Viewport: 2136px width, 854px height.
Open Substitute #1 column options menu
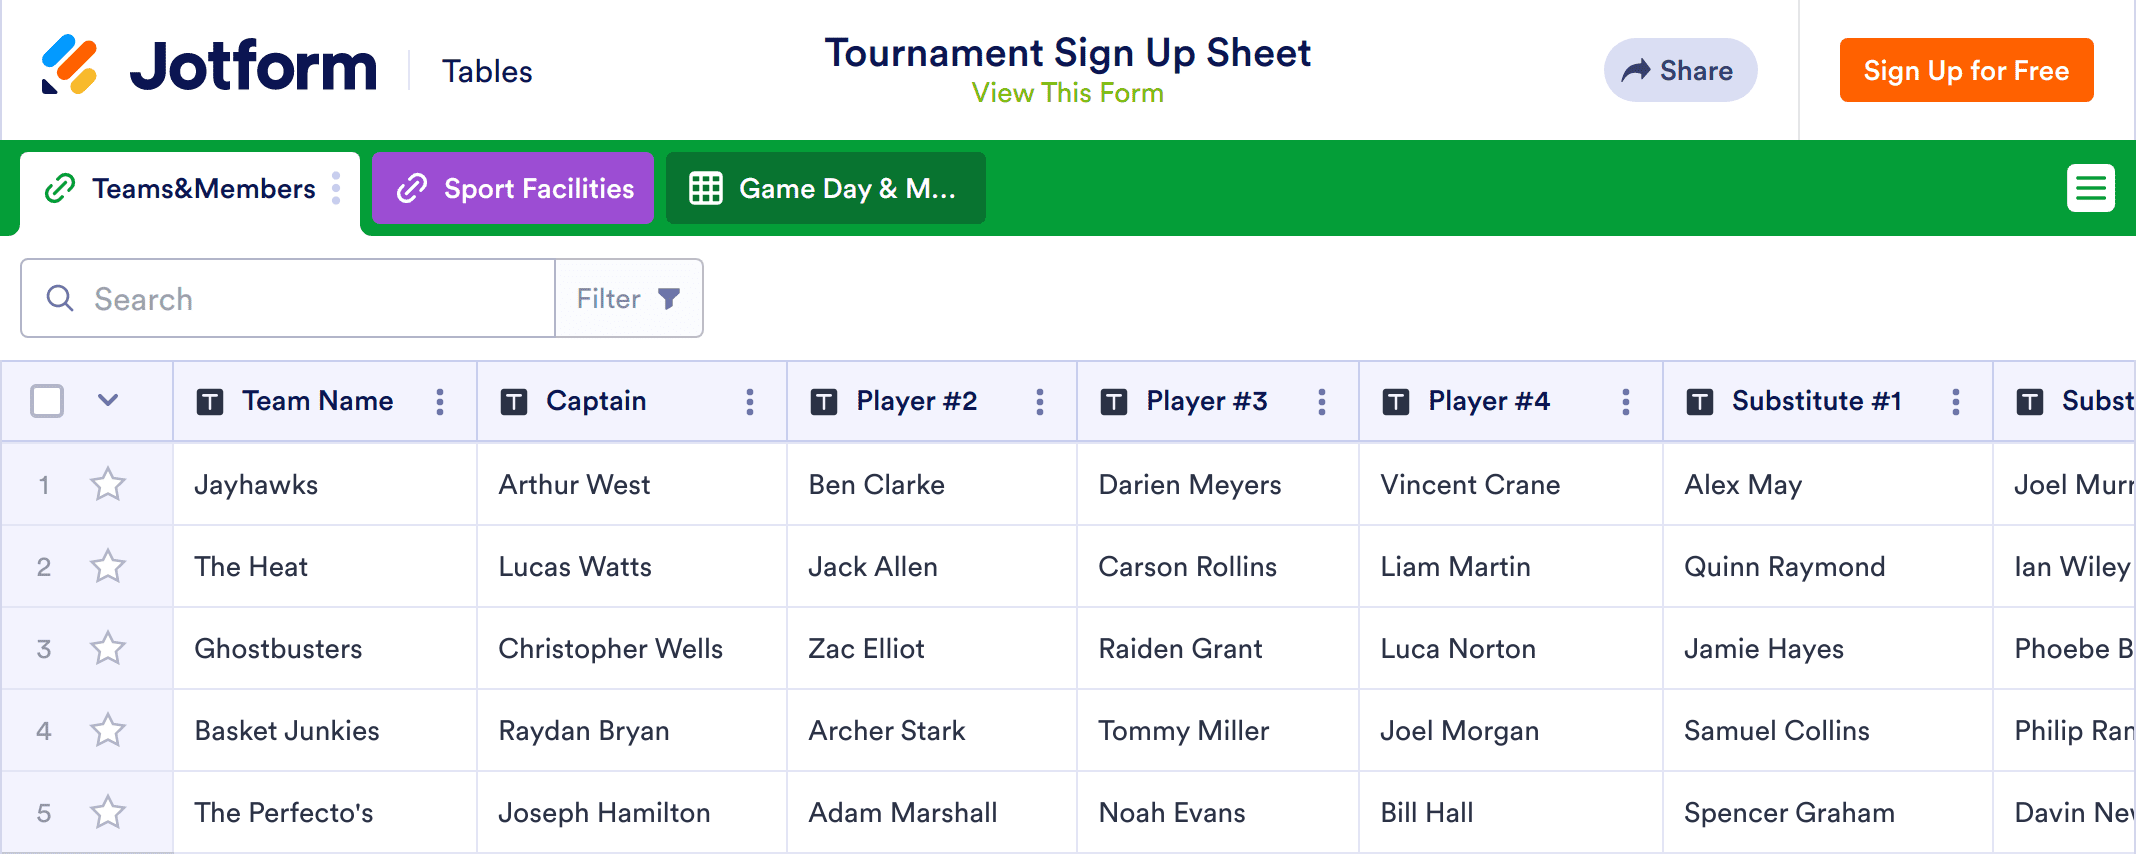tap(1956, 402)
